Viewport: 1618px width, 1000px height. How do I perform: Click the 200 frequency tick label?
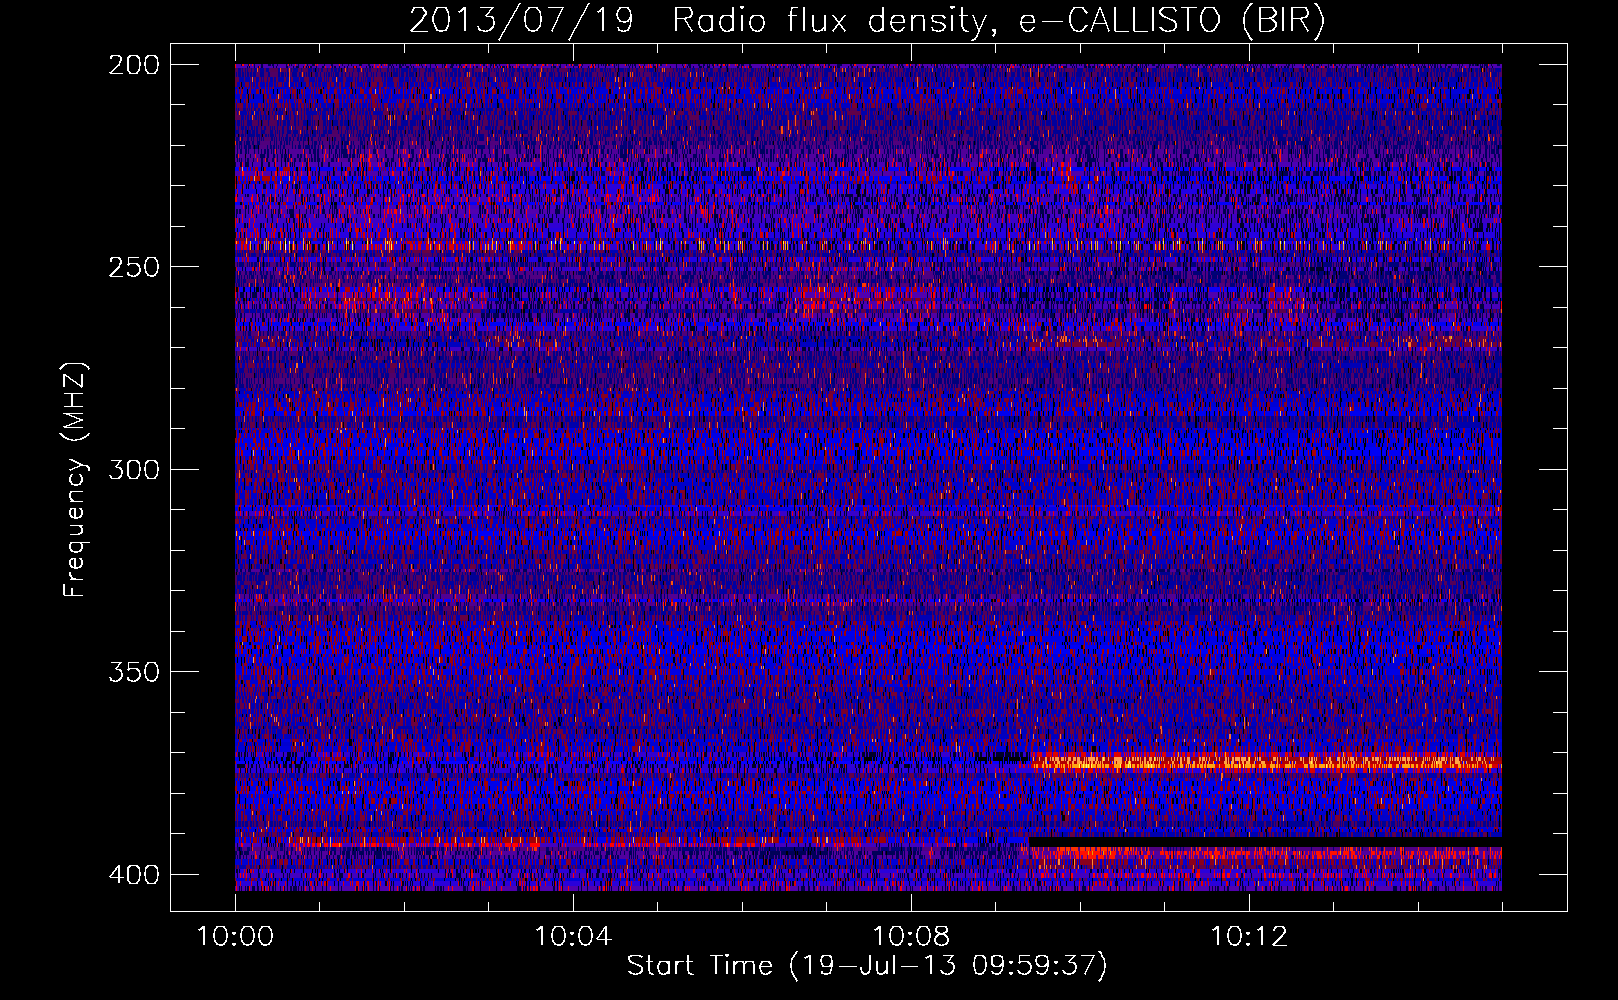133,65
